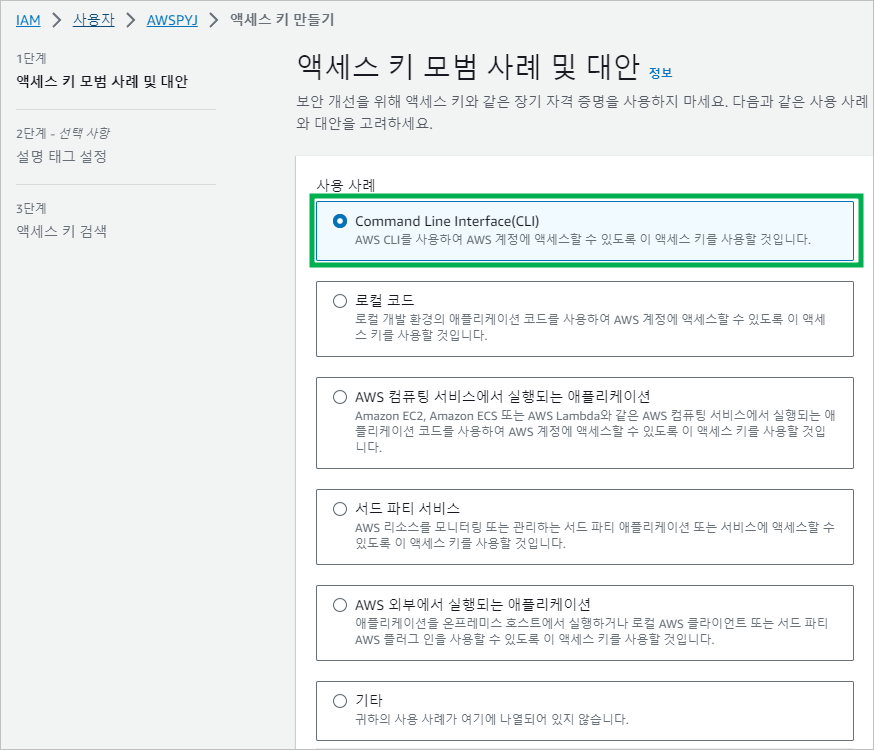Open the AWSPYJ user breadcrumb link
The image size is (874, 750).
point(172,20)
